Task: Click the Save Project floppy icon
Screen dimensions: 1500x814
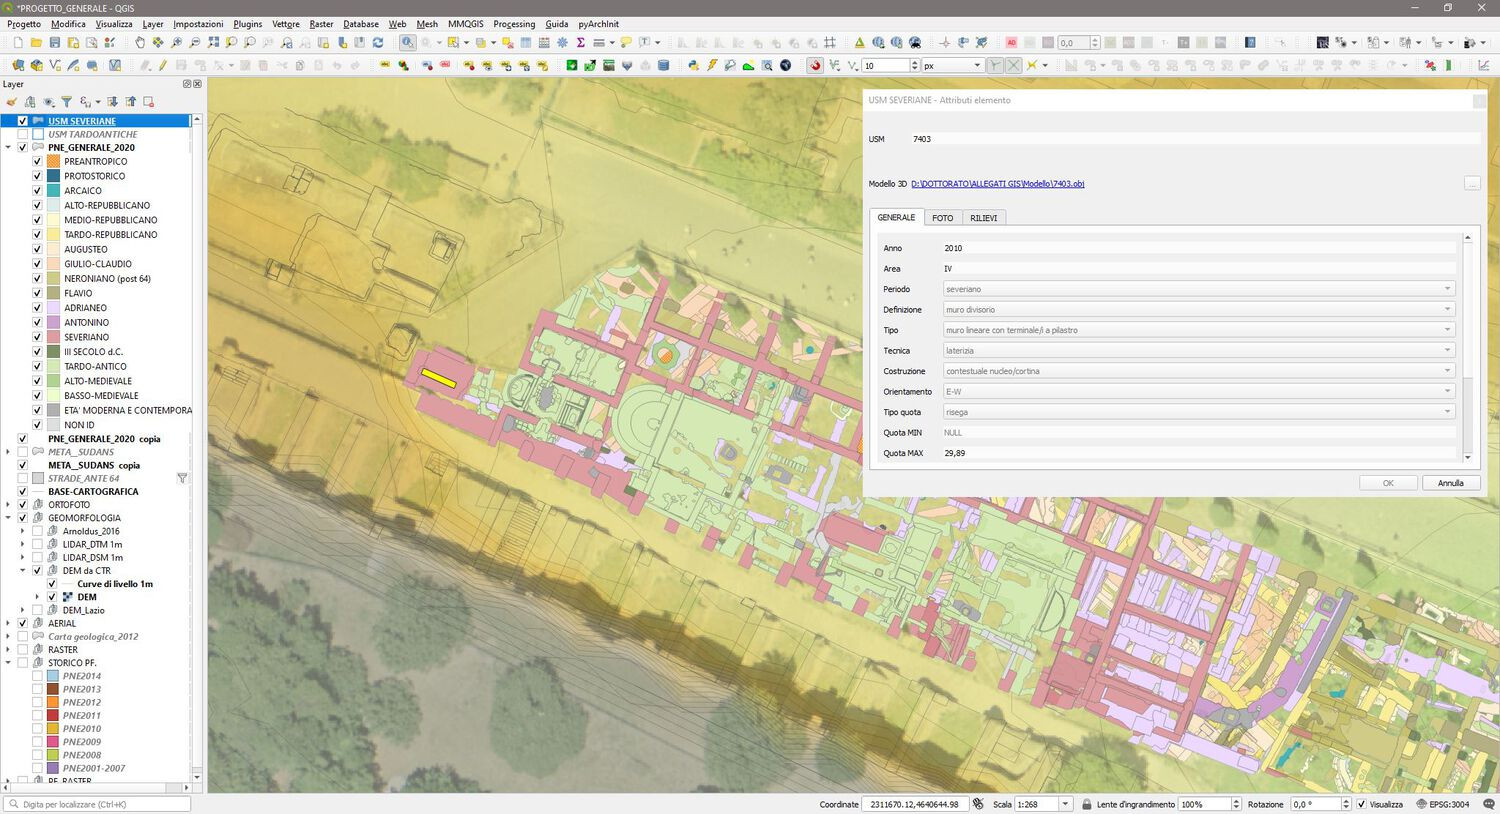Action: coord(55,43)
